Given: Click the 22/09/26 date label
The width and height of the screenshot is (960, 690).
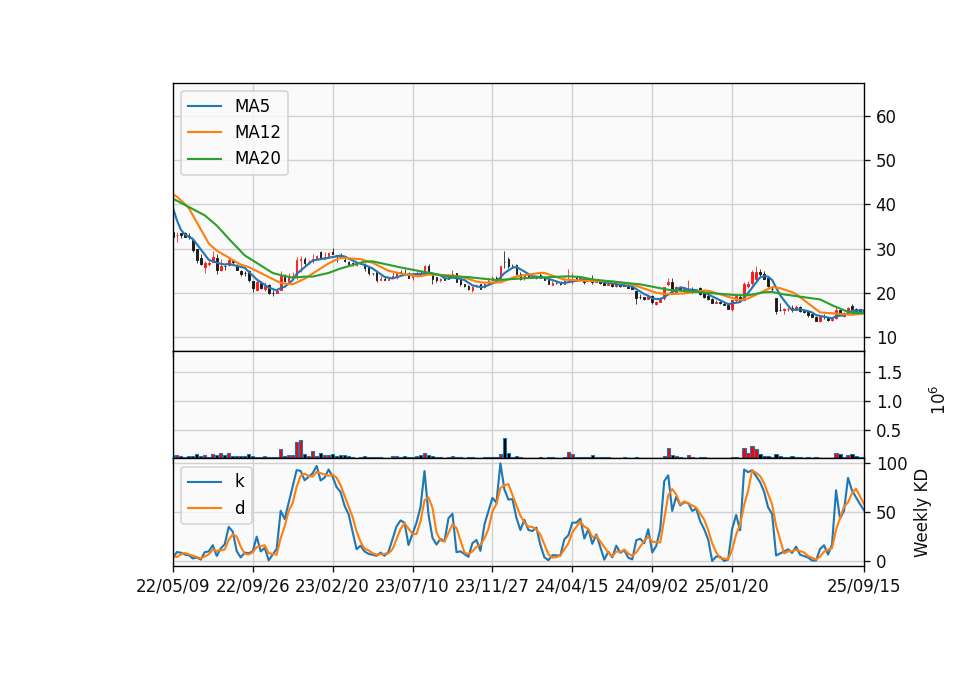Looking at the screenshot, I should click(253, 586).
